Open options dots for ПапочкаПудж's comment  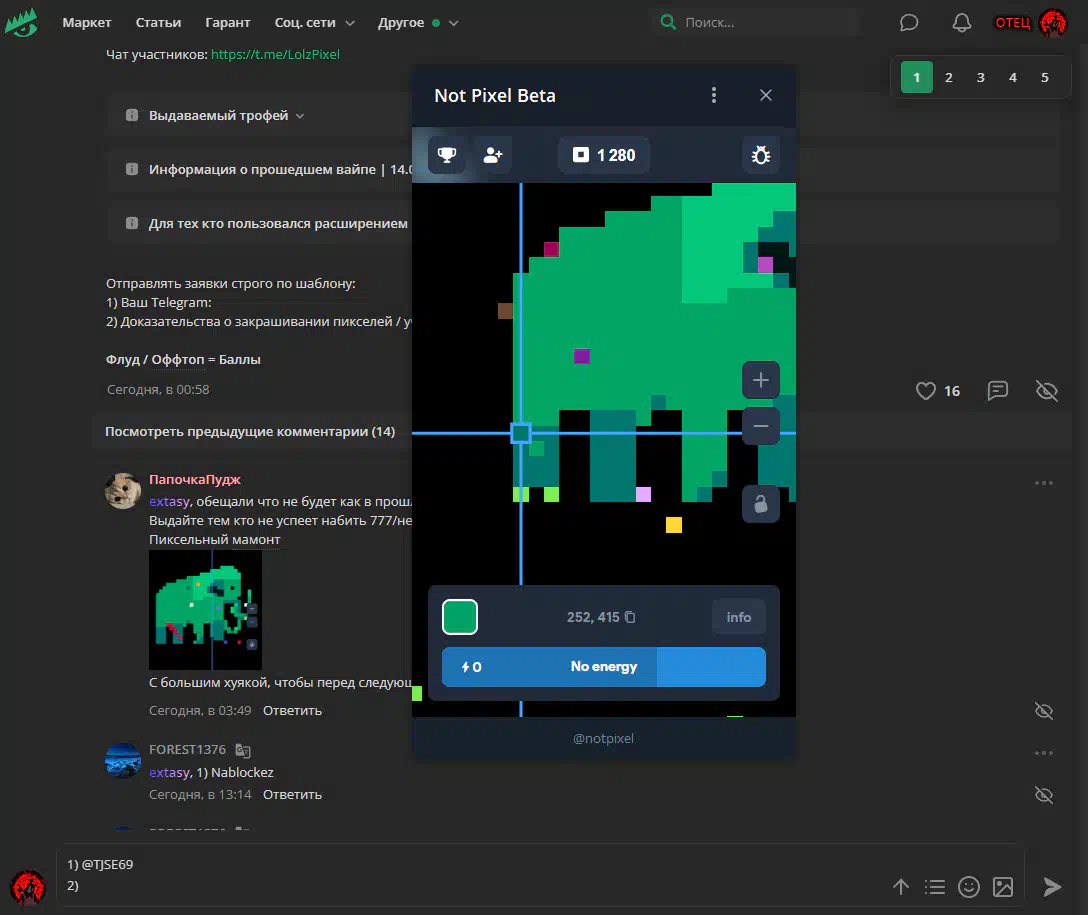[1044, 483]
